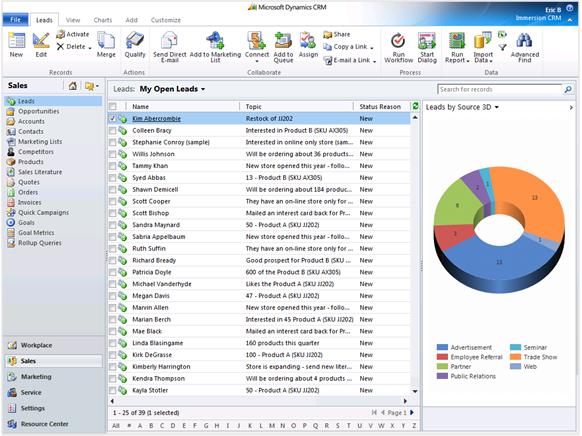Expand the Delete dropdown arrow
This screenshot has height=436, width=582.
point(90,48)
